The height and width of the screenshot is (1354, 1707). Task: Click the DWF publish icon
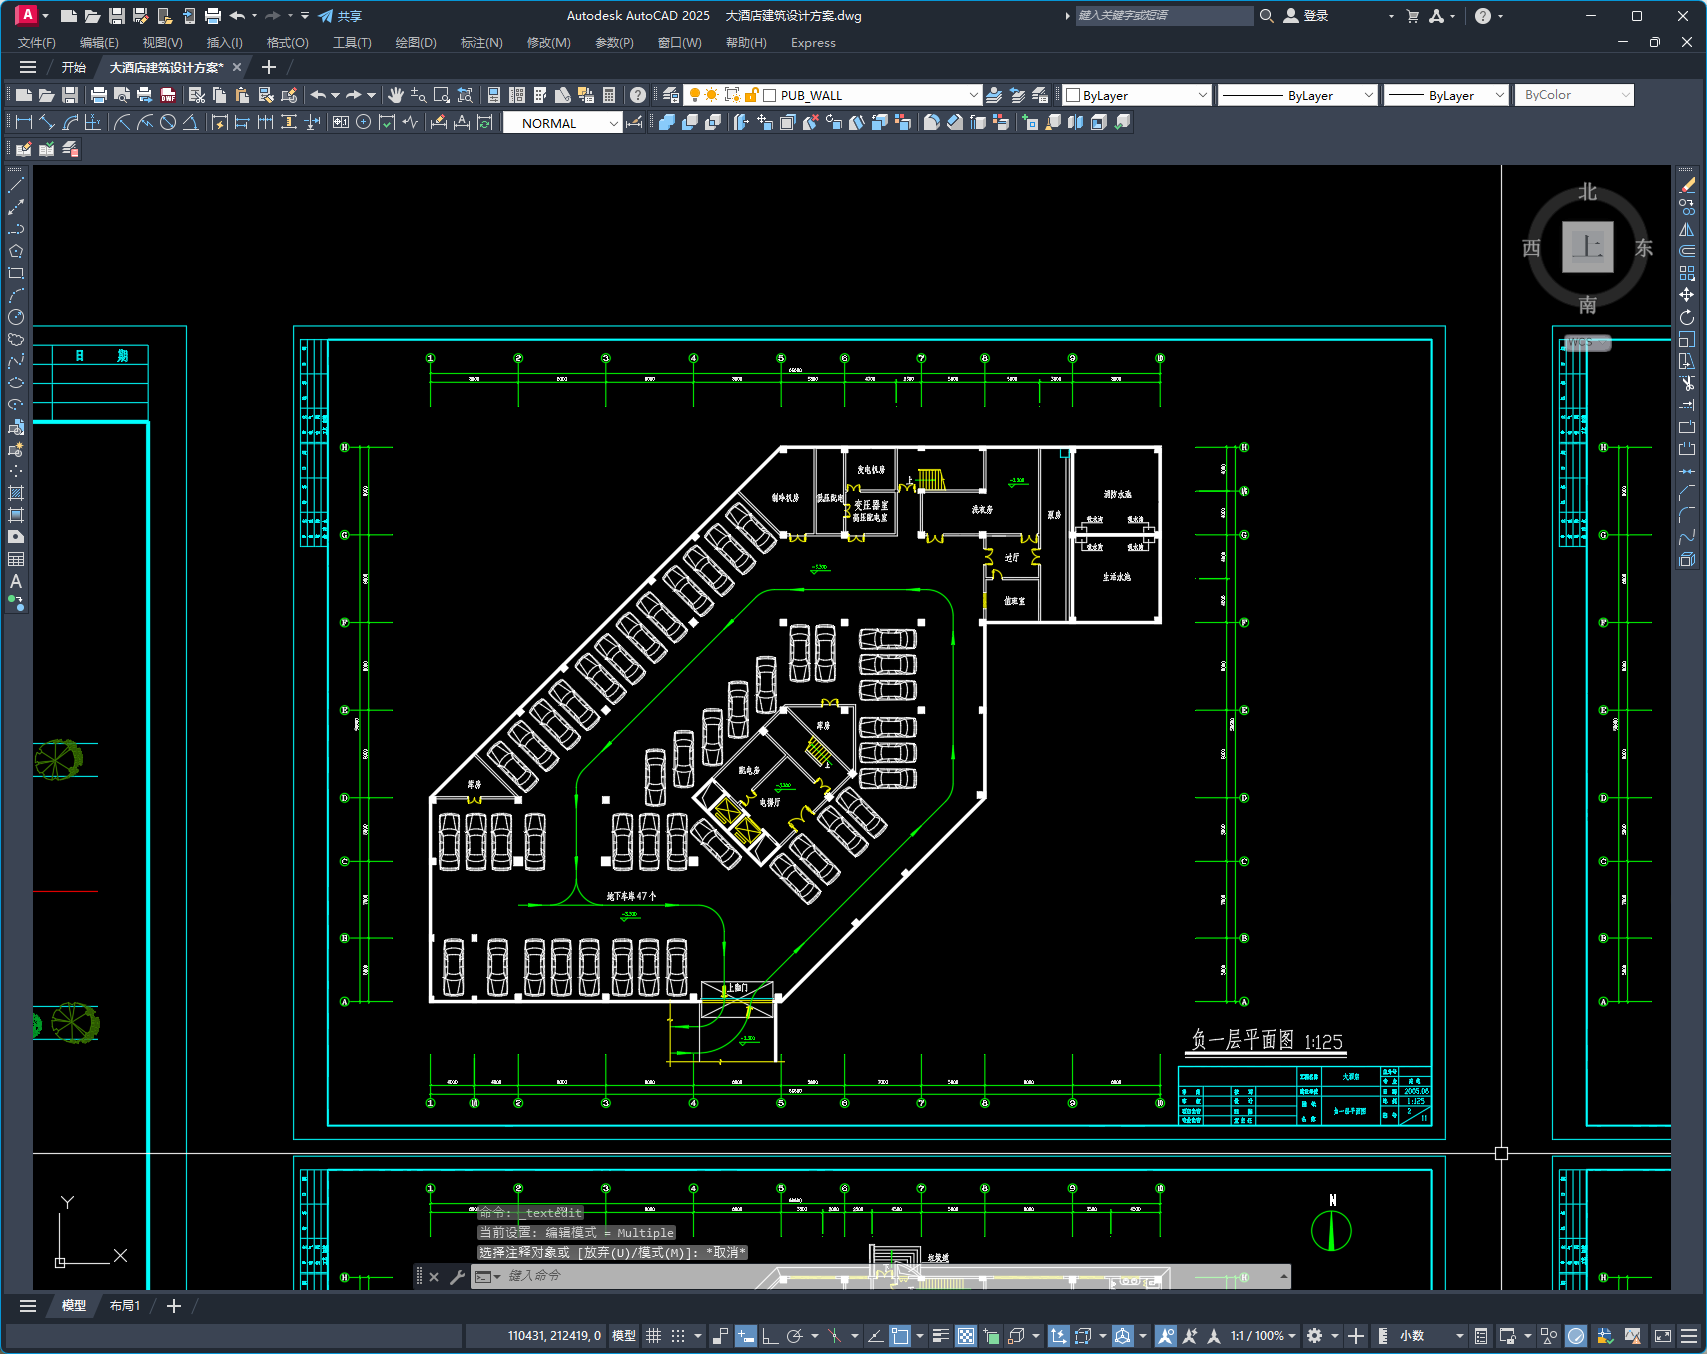(x=168, y=95)
